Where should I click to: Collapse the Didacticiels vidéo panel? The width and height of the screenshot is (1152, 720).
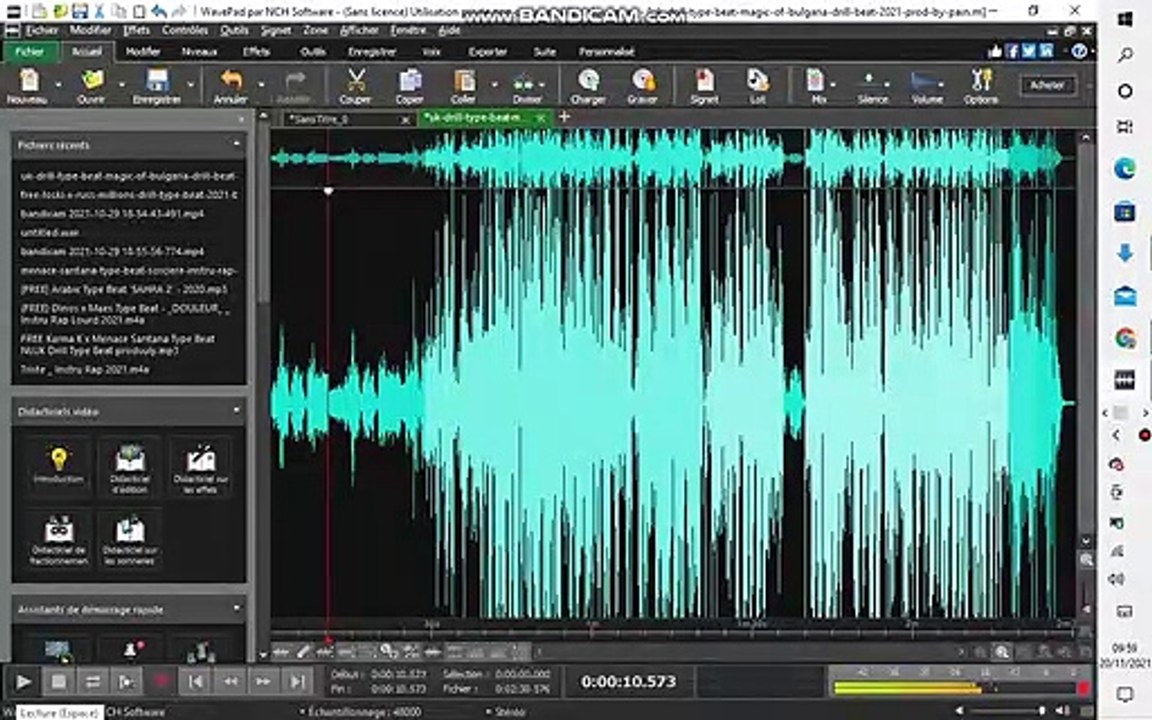point(237,410)
